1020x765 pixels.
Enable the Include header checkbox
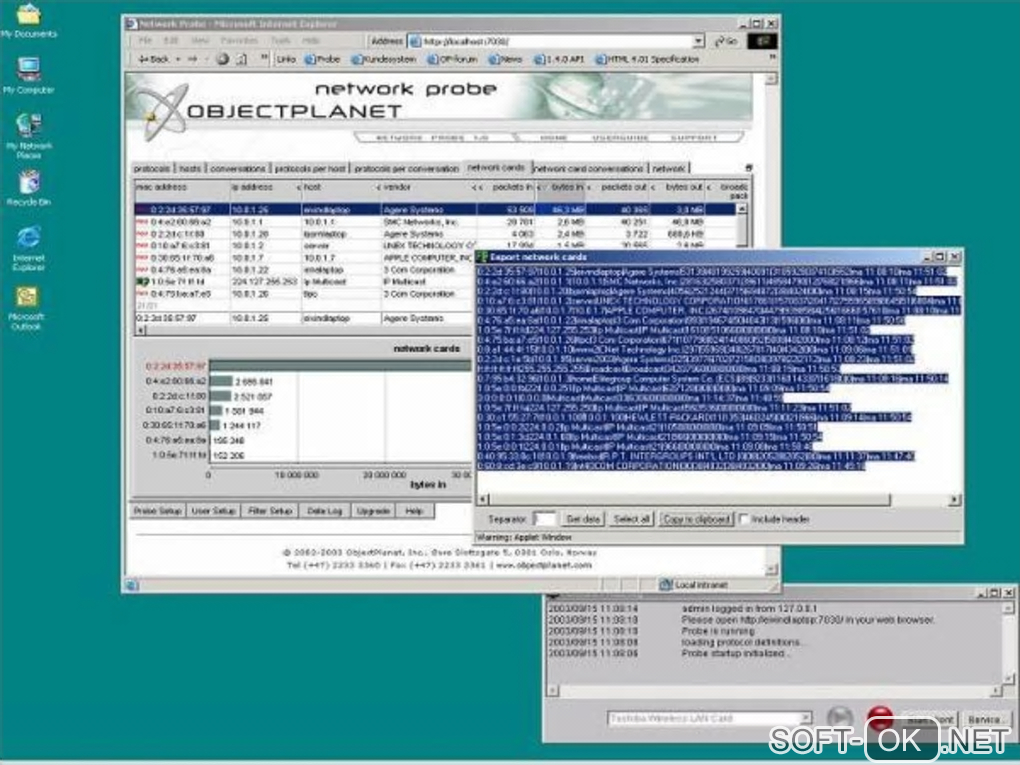pos(744,519)
